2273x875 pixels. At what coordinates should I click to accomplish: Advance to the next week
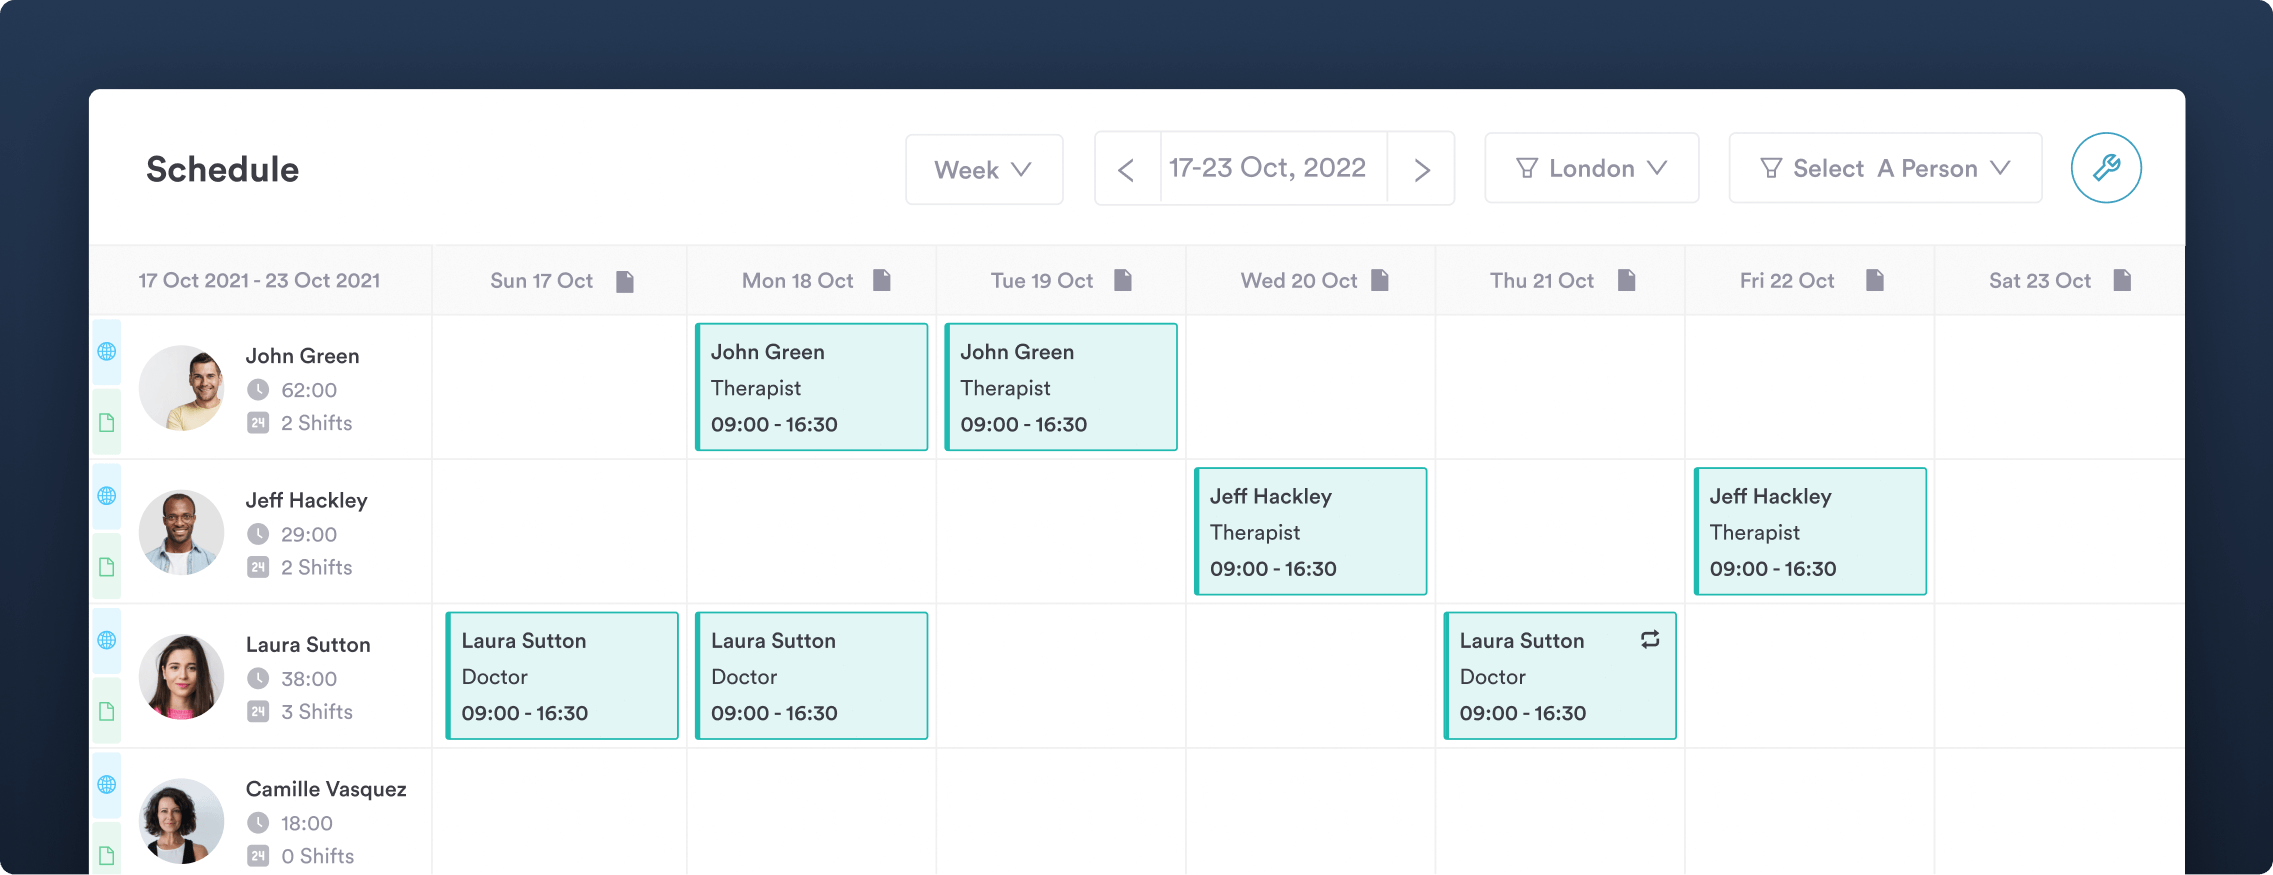pos(1421,170)
